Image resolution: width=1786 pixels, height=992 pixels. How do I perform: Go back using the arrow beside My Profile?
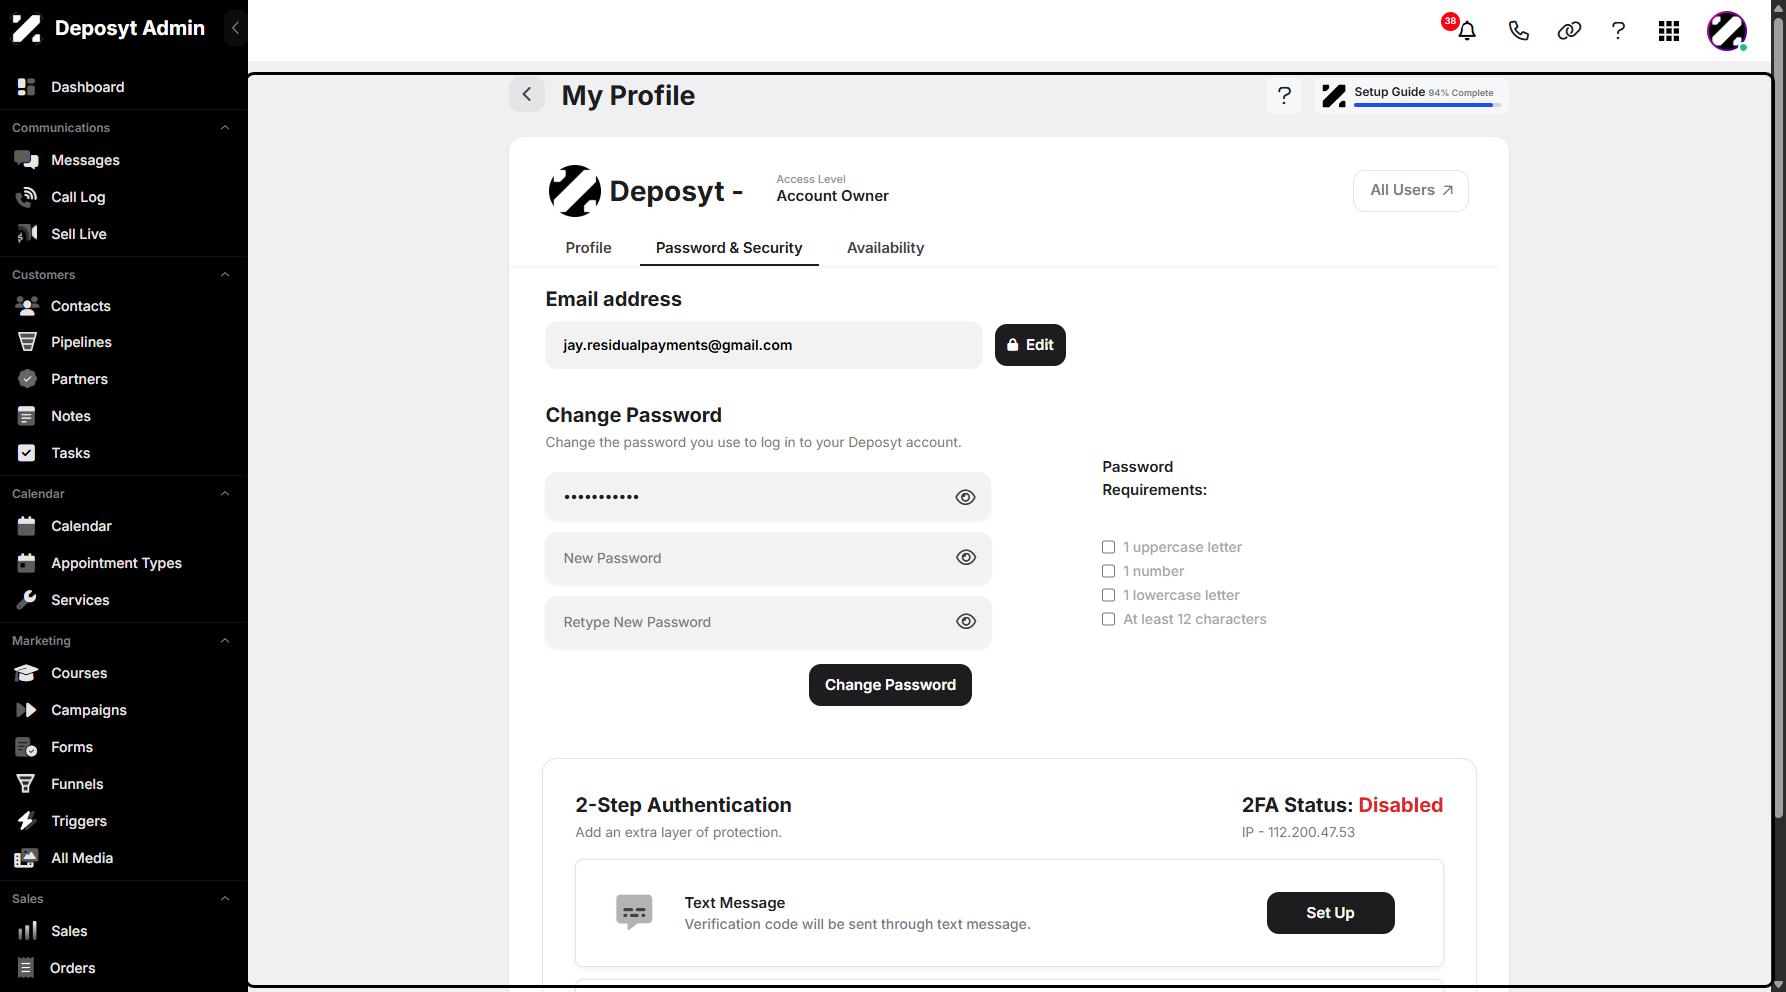[x=527, y=95]
